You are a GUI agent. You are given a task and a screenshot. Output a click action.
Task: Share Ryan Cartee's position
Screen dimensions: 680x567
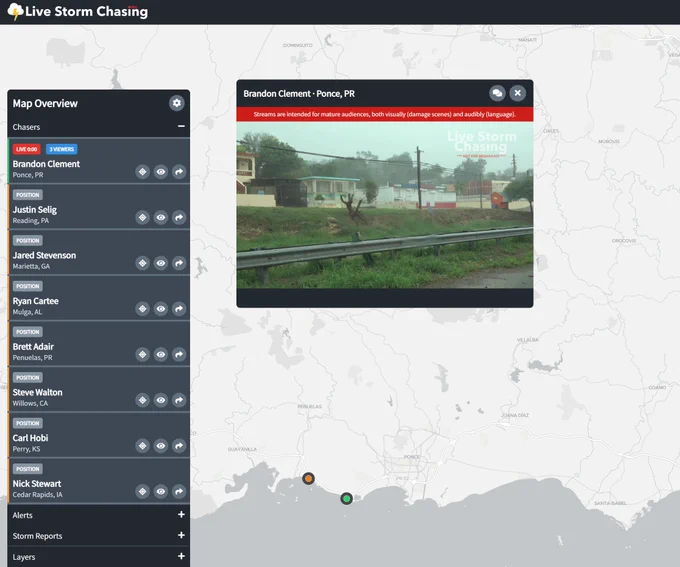179,309
